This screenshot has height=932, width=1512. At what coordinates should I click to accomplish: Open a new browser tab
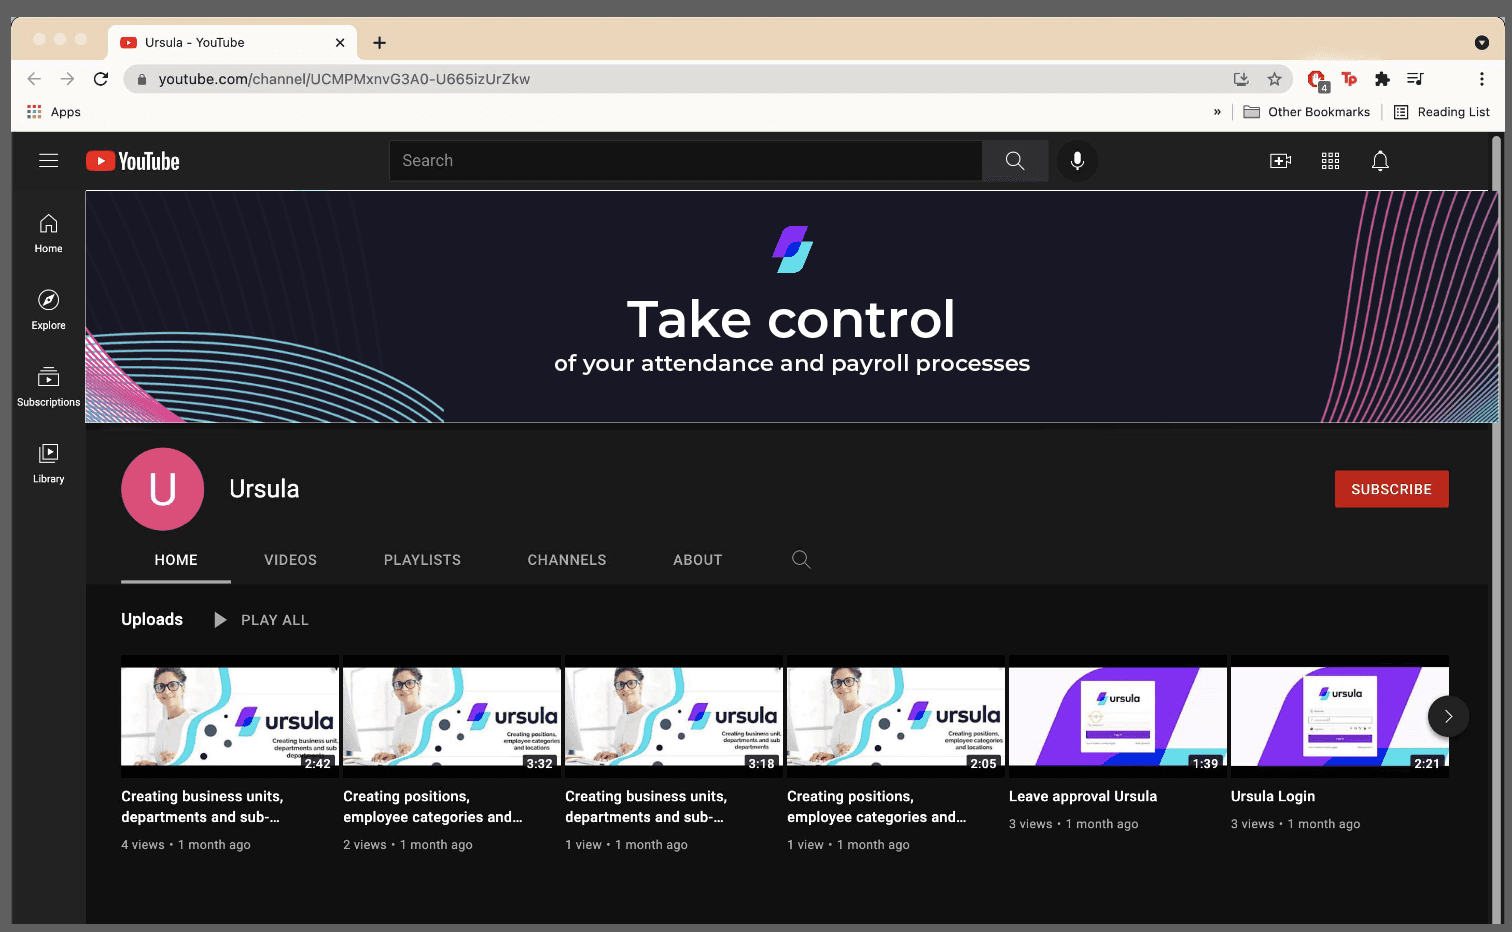tap(379, 42)
